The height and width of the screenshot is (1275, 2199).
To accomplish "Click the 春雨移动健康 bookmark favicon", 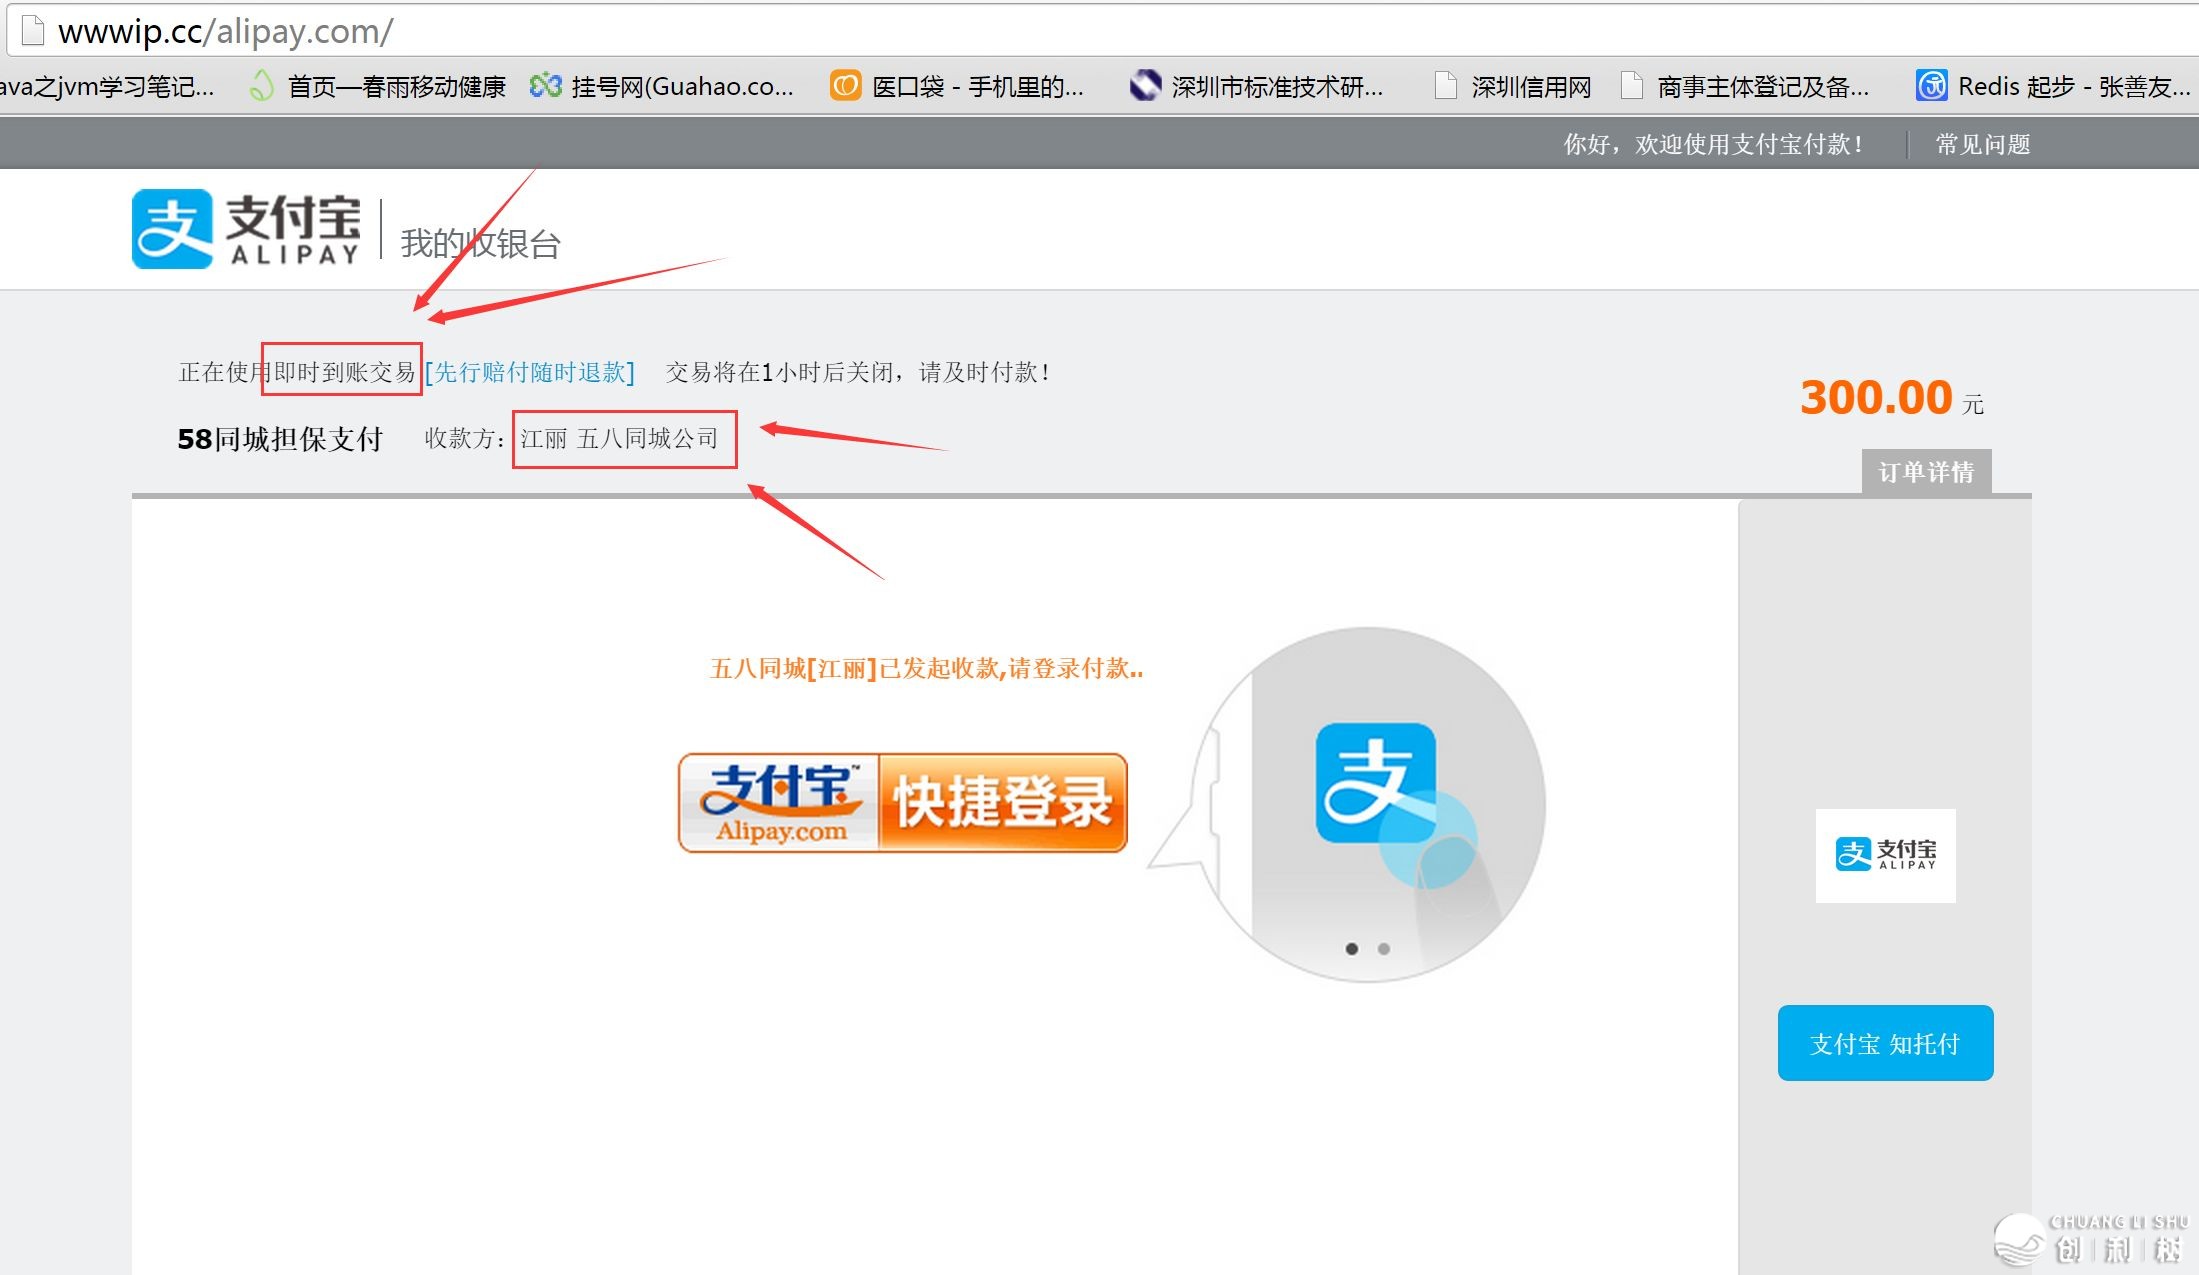I will [262, 86].
